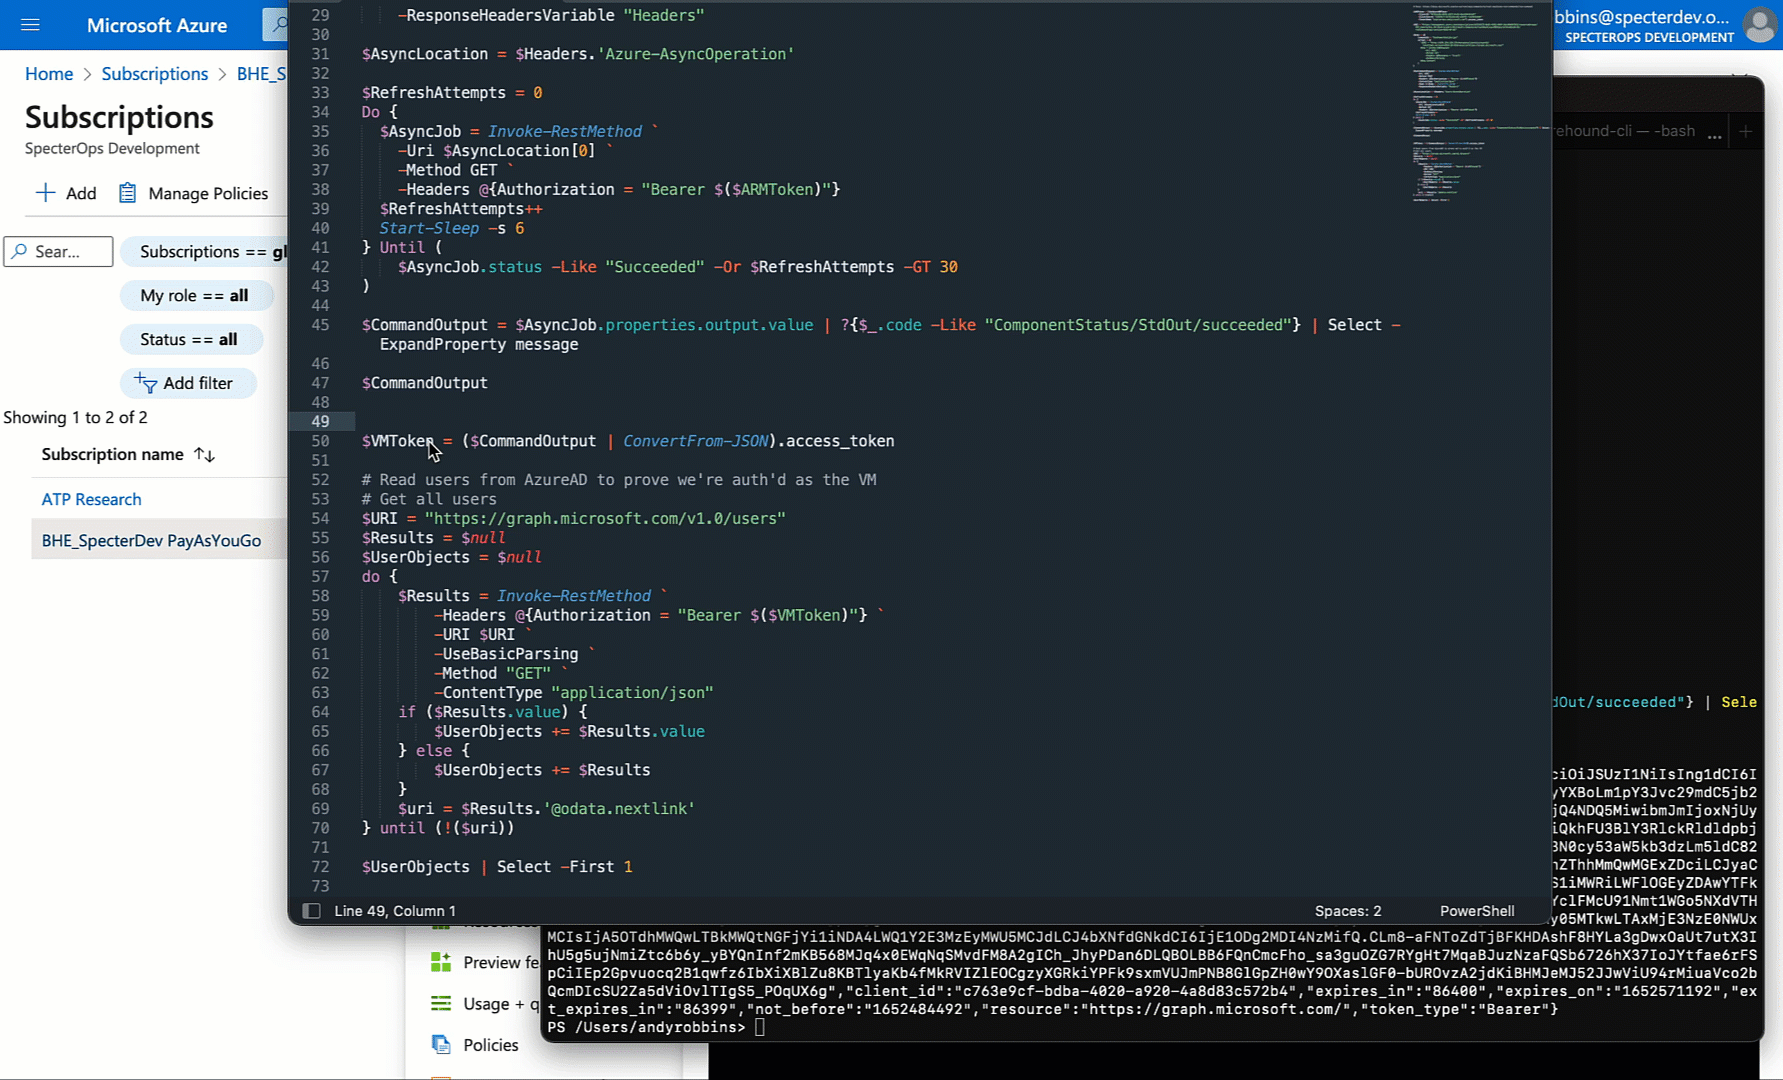Open the ATP Research subscription
This screenshot has height=1080, width=1783.
coord(91,499)
